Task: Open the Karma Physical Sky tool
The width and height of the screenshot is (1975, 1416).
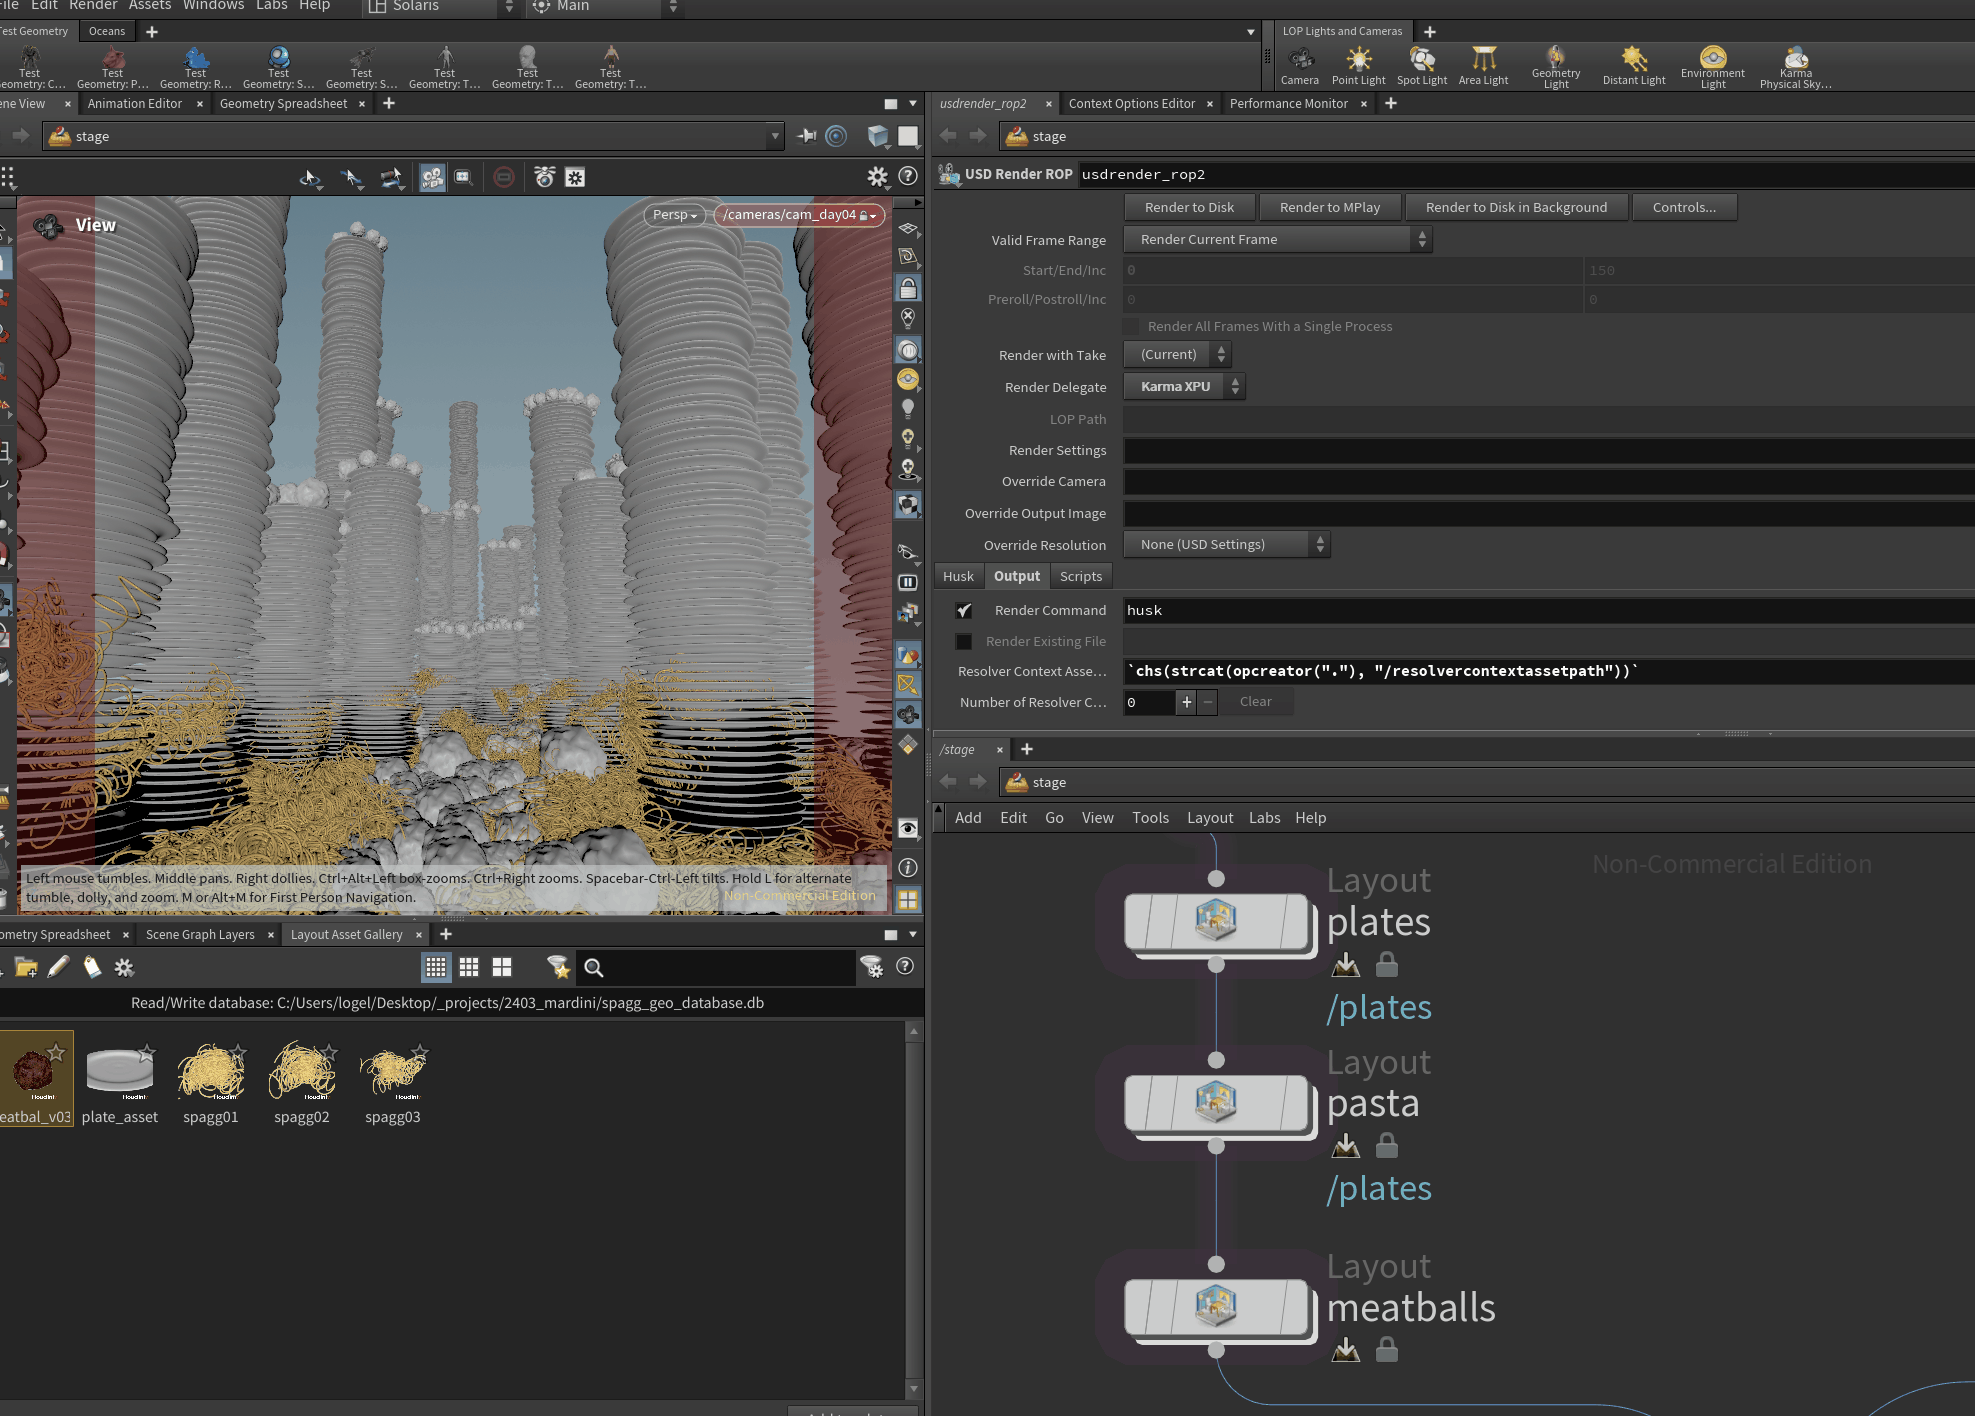Action: 1795,66
